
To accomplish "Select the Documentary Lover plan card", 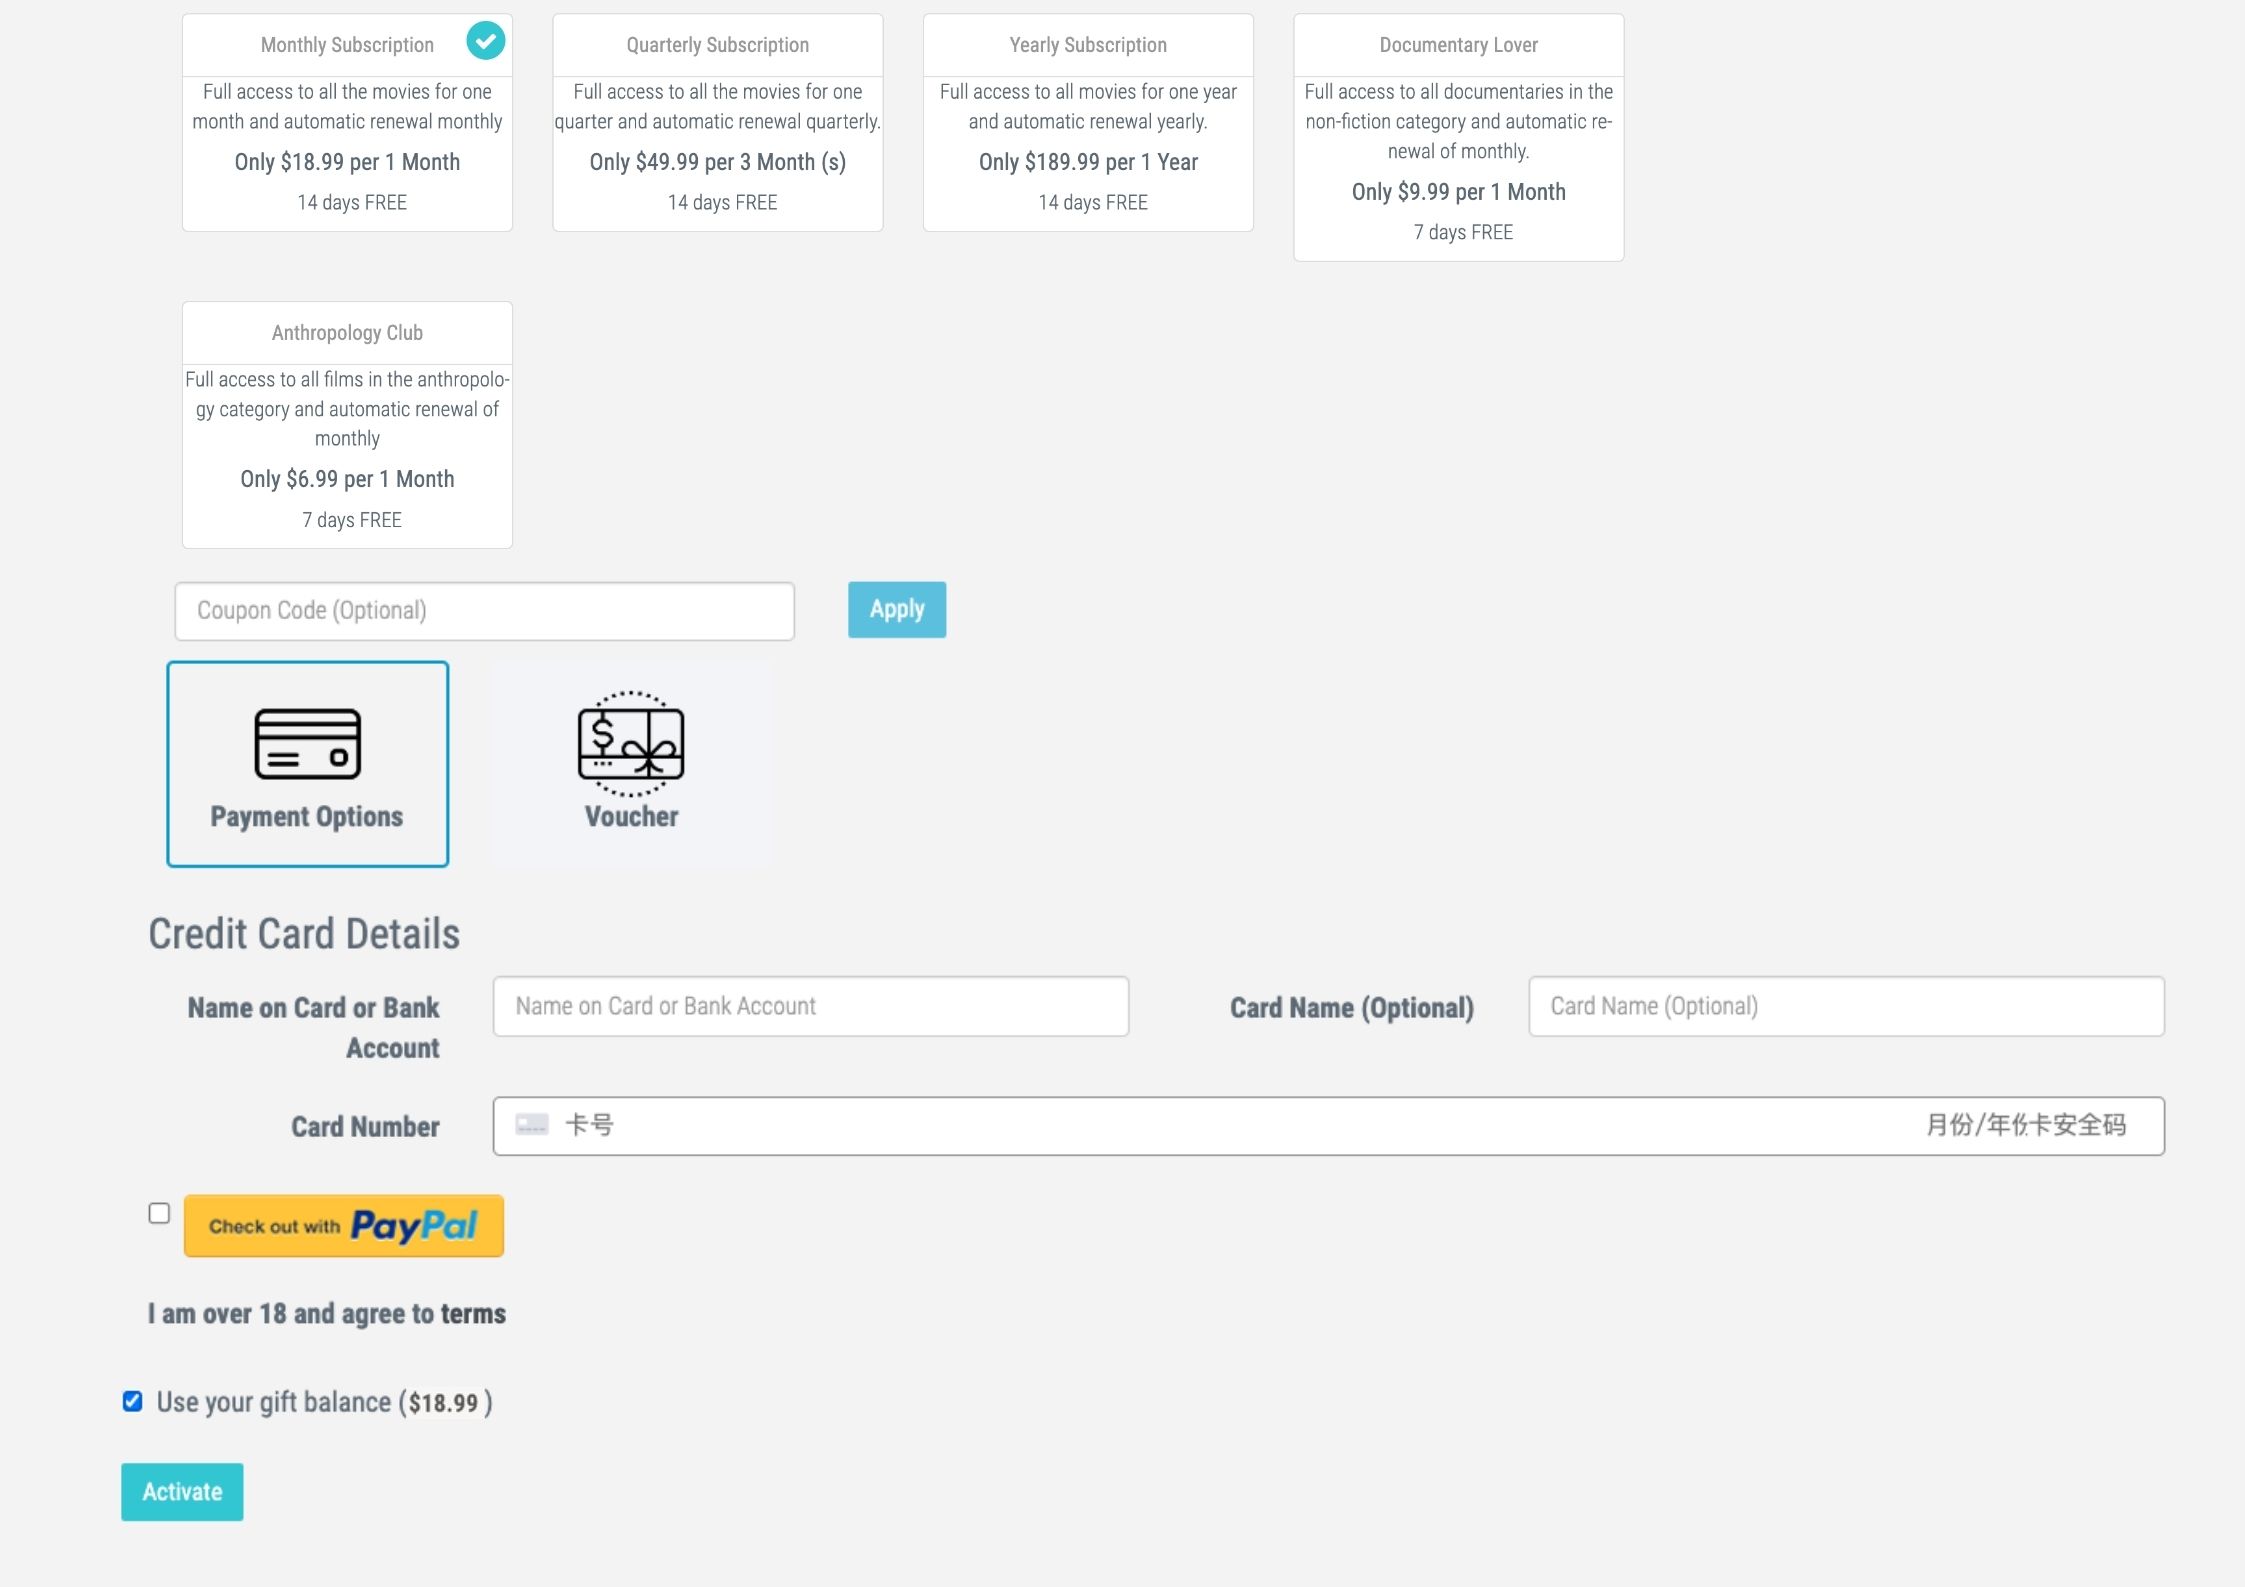I will tap(1458, 138).
